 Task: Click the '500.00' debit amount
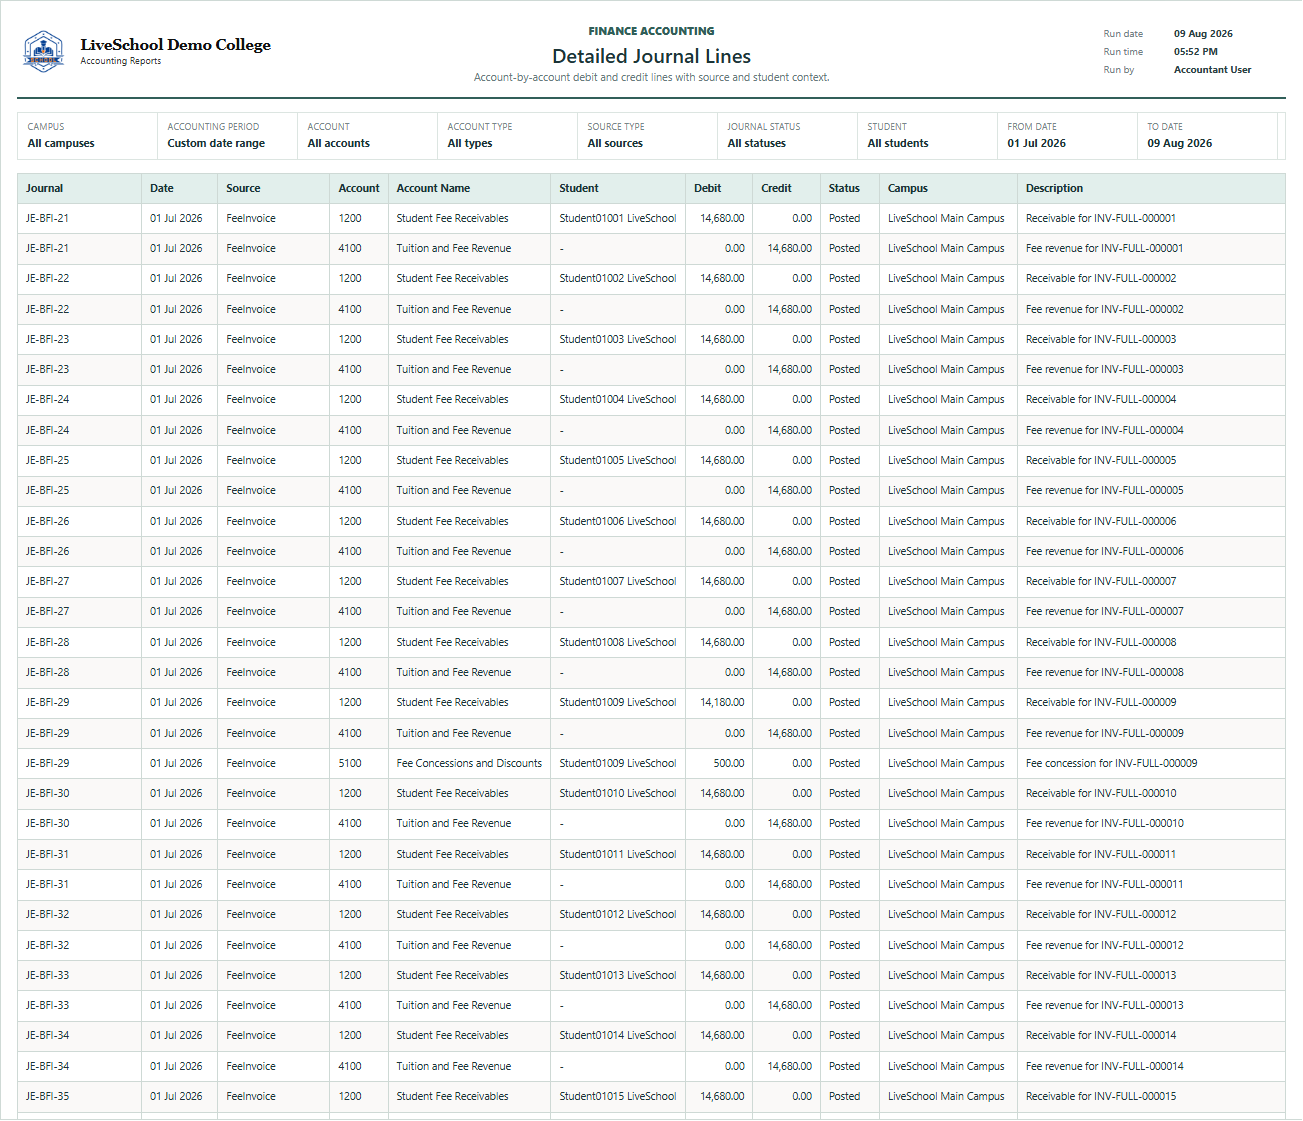729,763
